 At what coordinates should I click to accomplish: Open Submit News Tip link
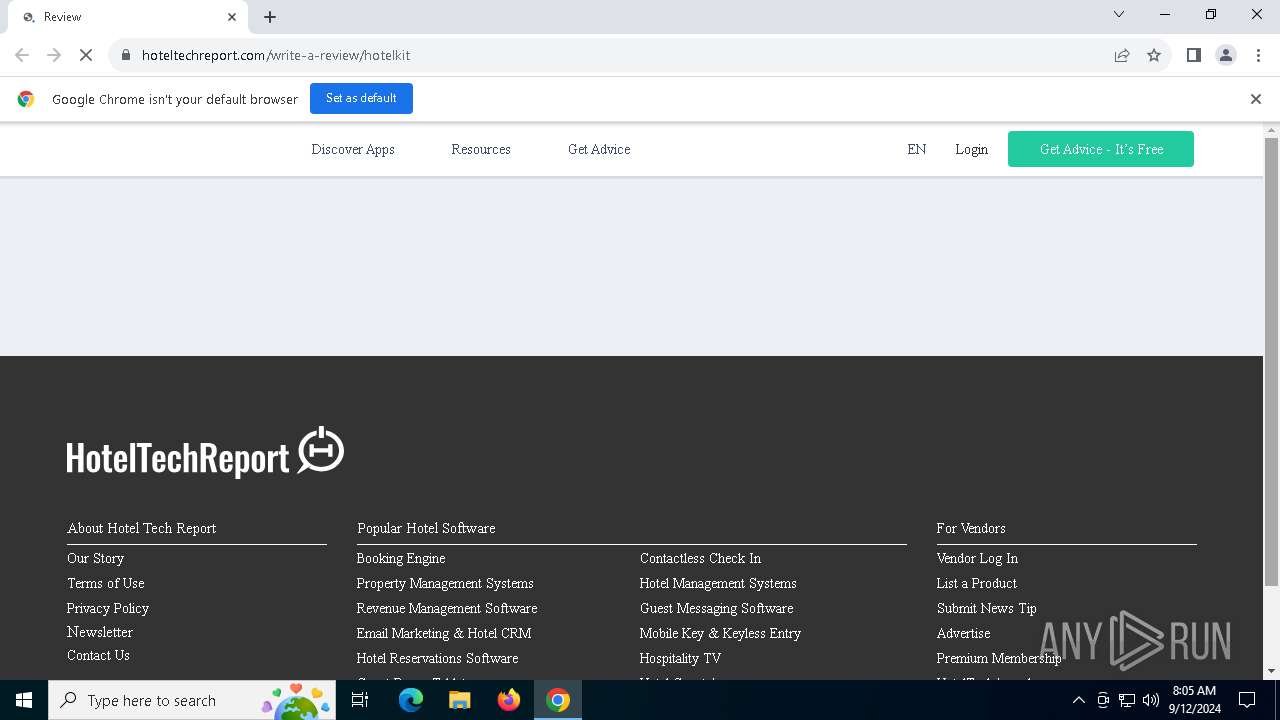point(986,608)
